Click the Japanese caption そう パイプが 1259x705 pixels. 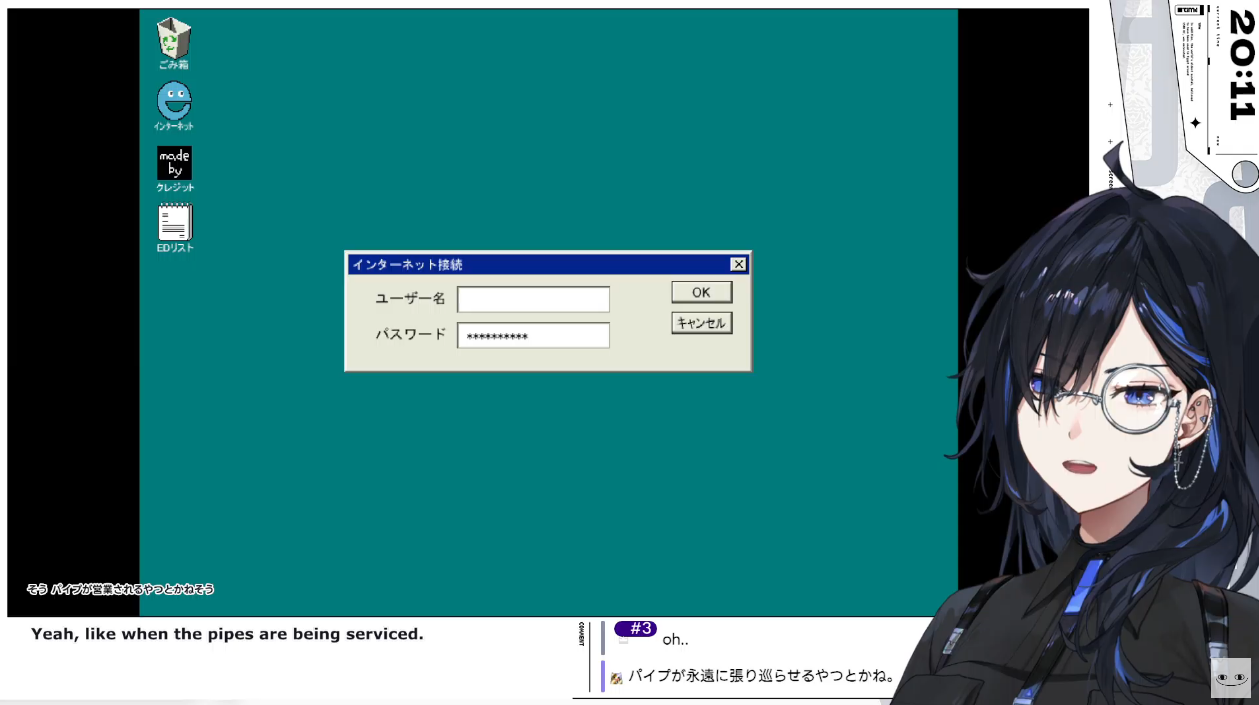coord(120,589)
